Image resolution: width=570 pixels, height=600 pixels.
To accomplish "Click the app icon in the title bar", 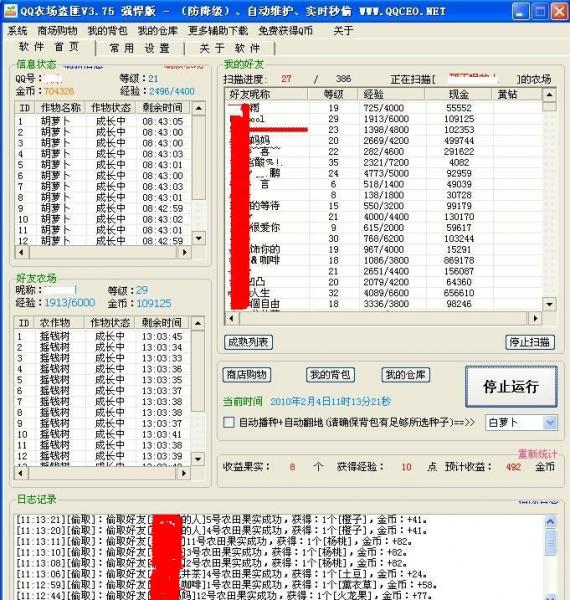I will point(10,11).
